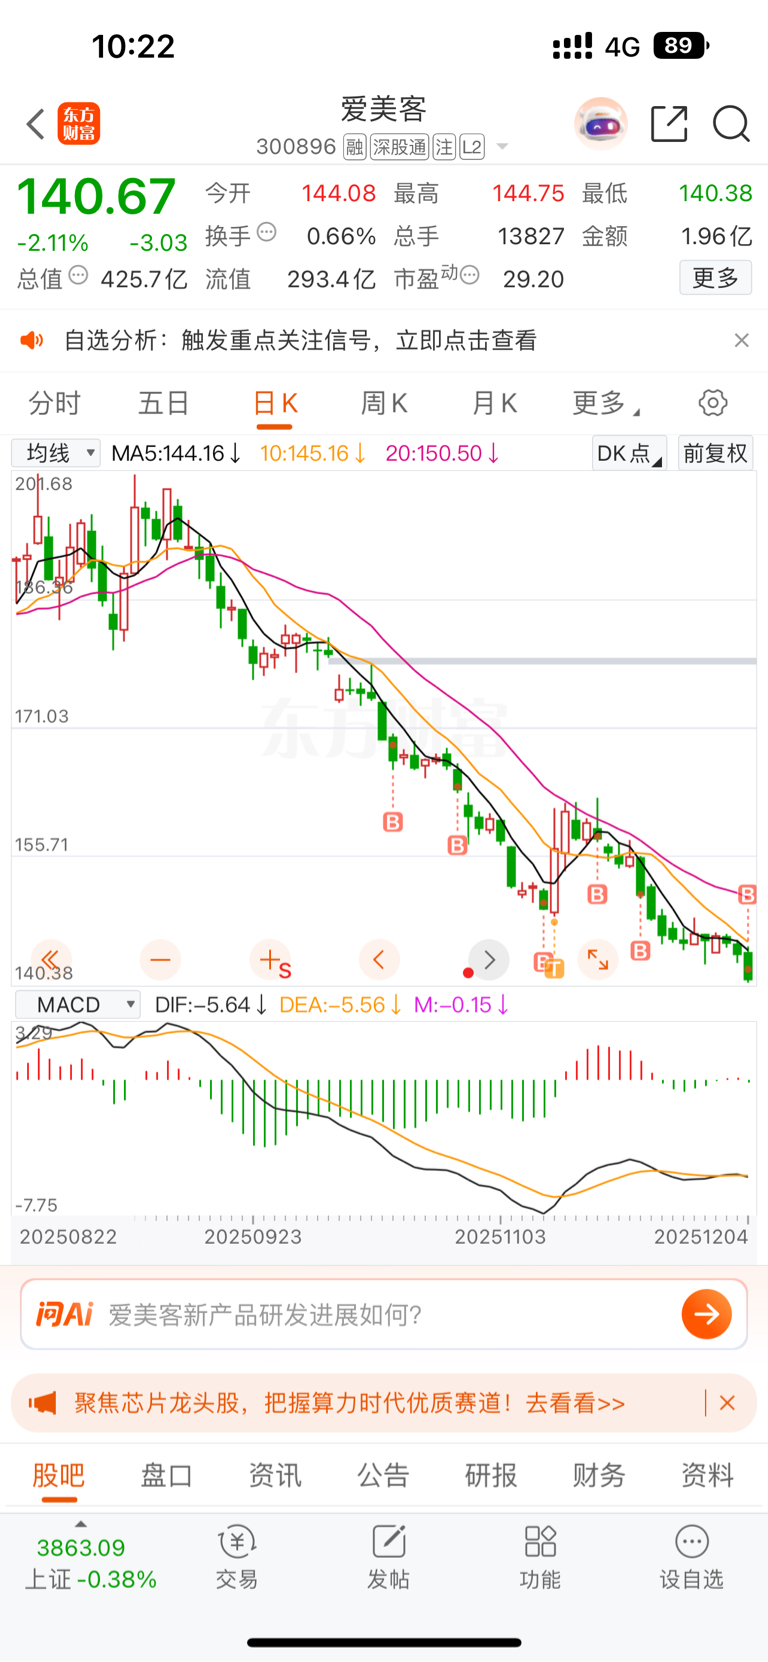Switch to the 财务 tab
The width and height of the screenshot is (768, 1662).
click(x=599, y=1475)
